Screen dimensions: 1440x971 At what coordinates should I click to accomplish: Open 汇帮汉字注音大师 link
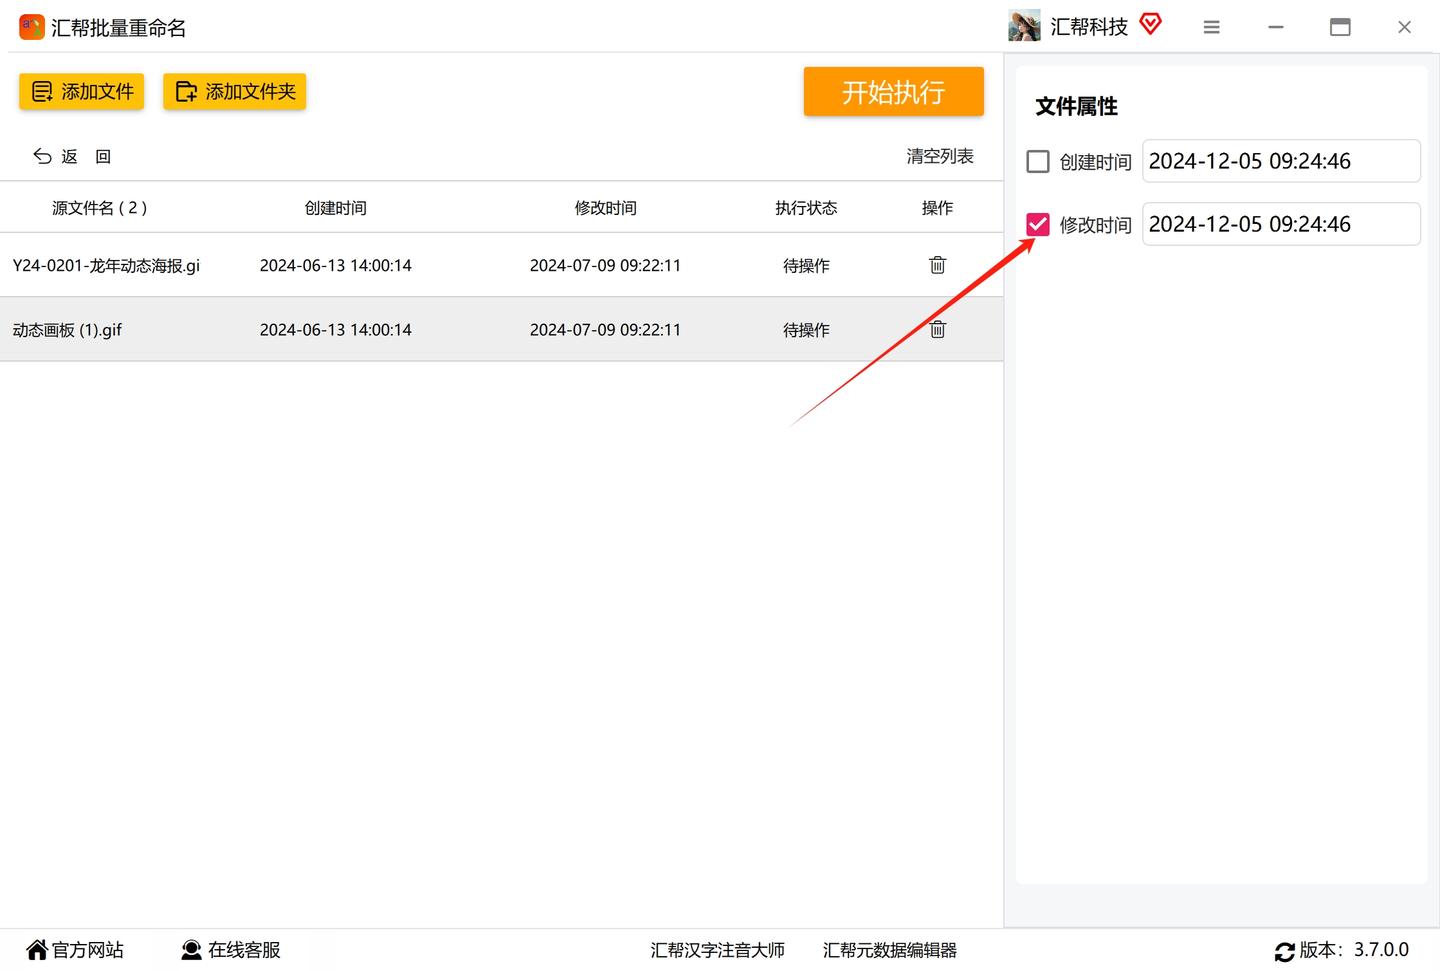pos(717,950)
